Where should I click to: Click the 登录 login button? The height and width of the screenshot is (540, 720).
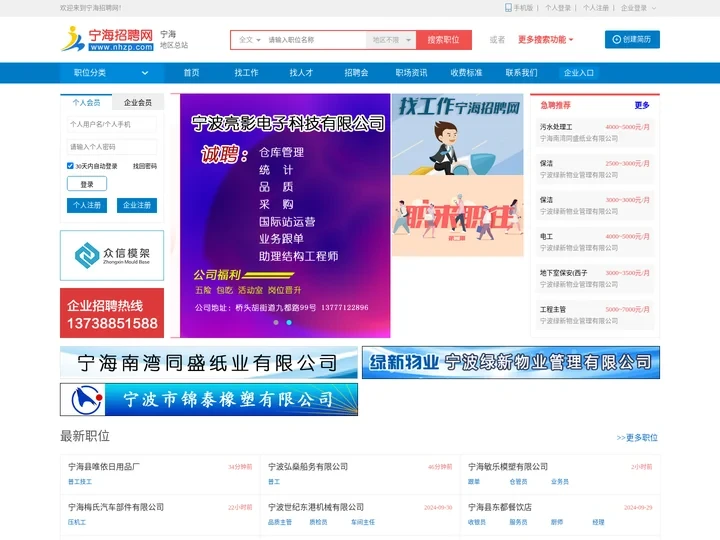(87, 184)
